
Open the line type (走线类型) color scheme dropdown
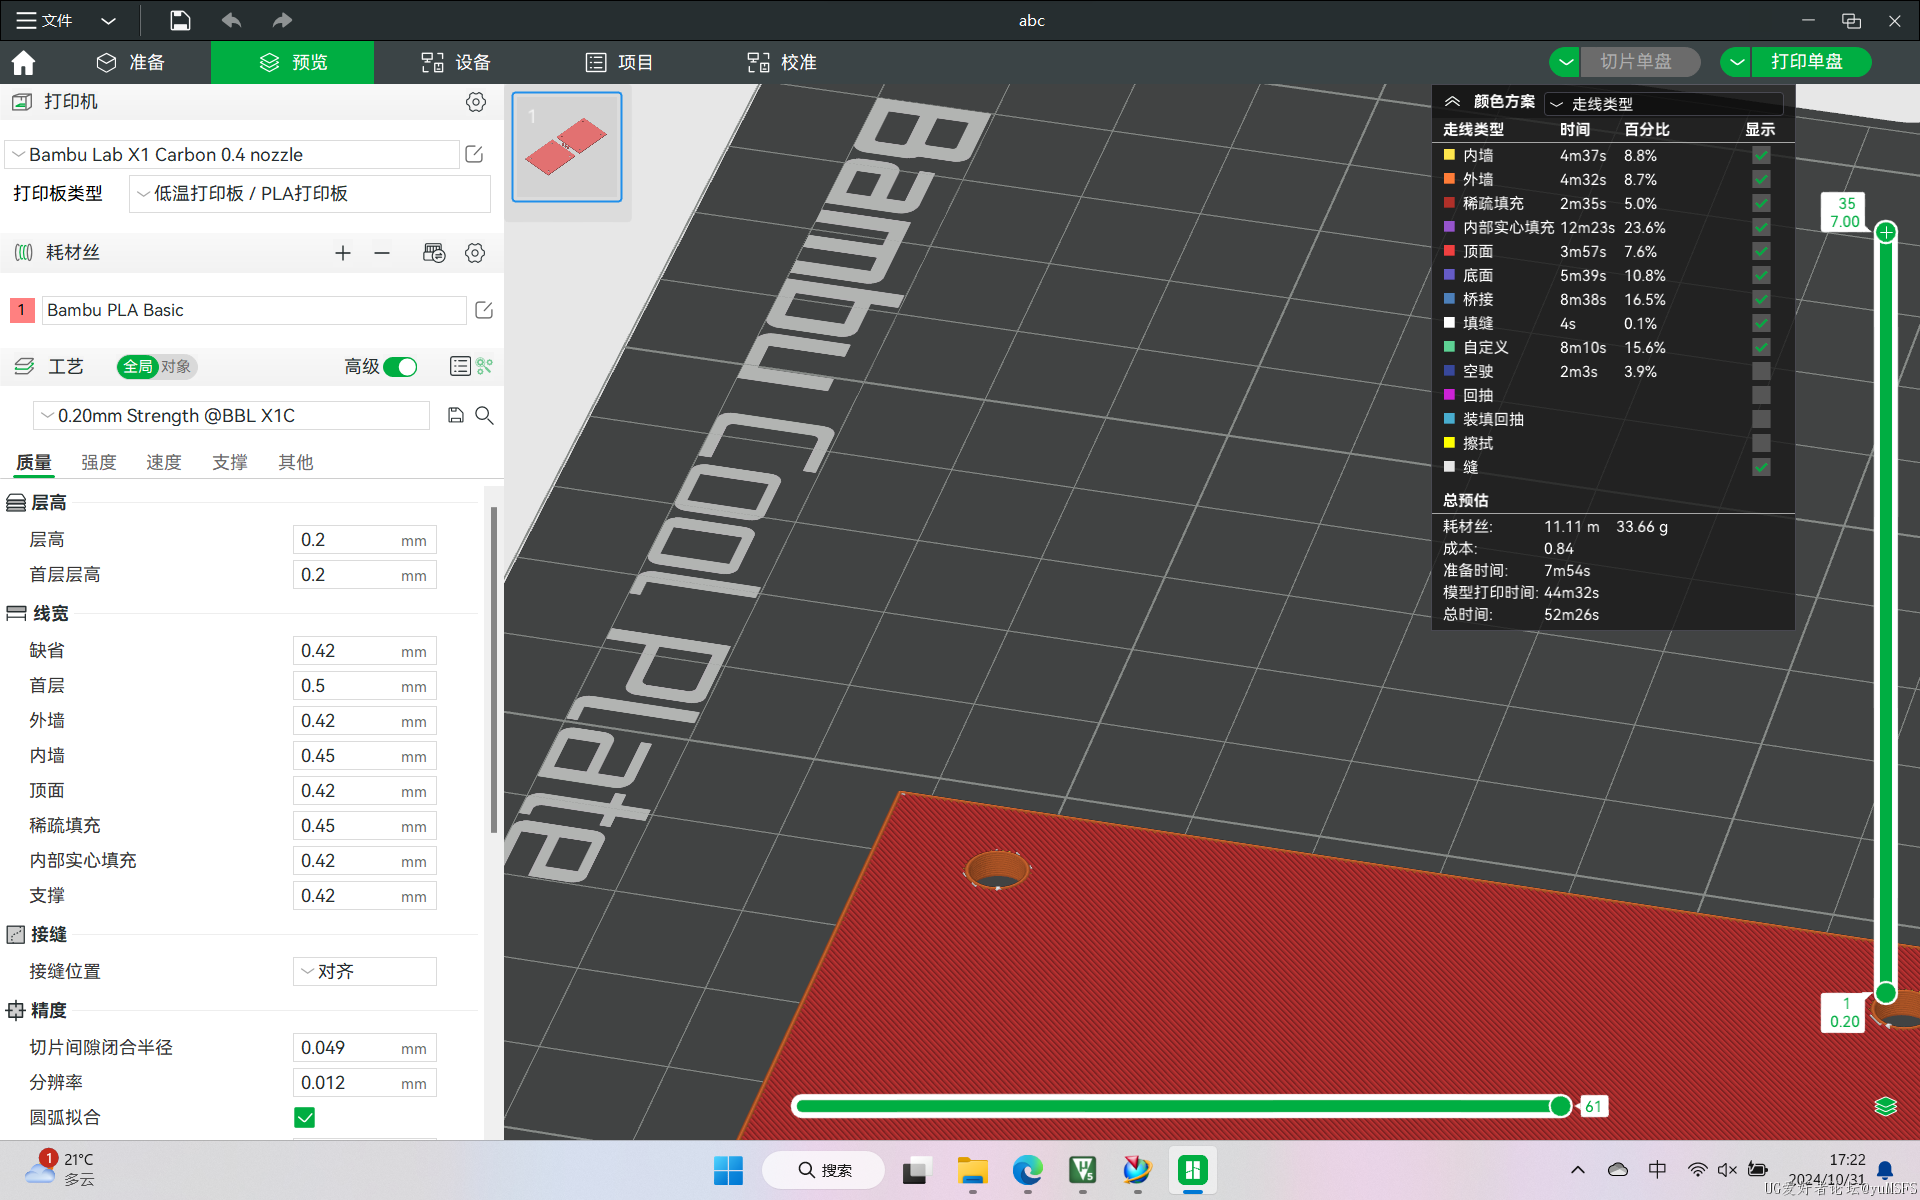pos(1664,104)
